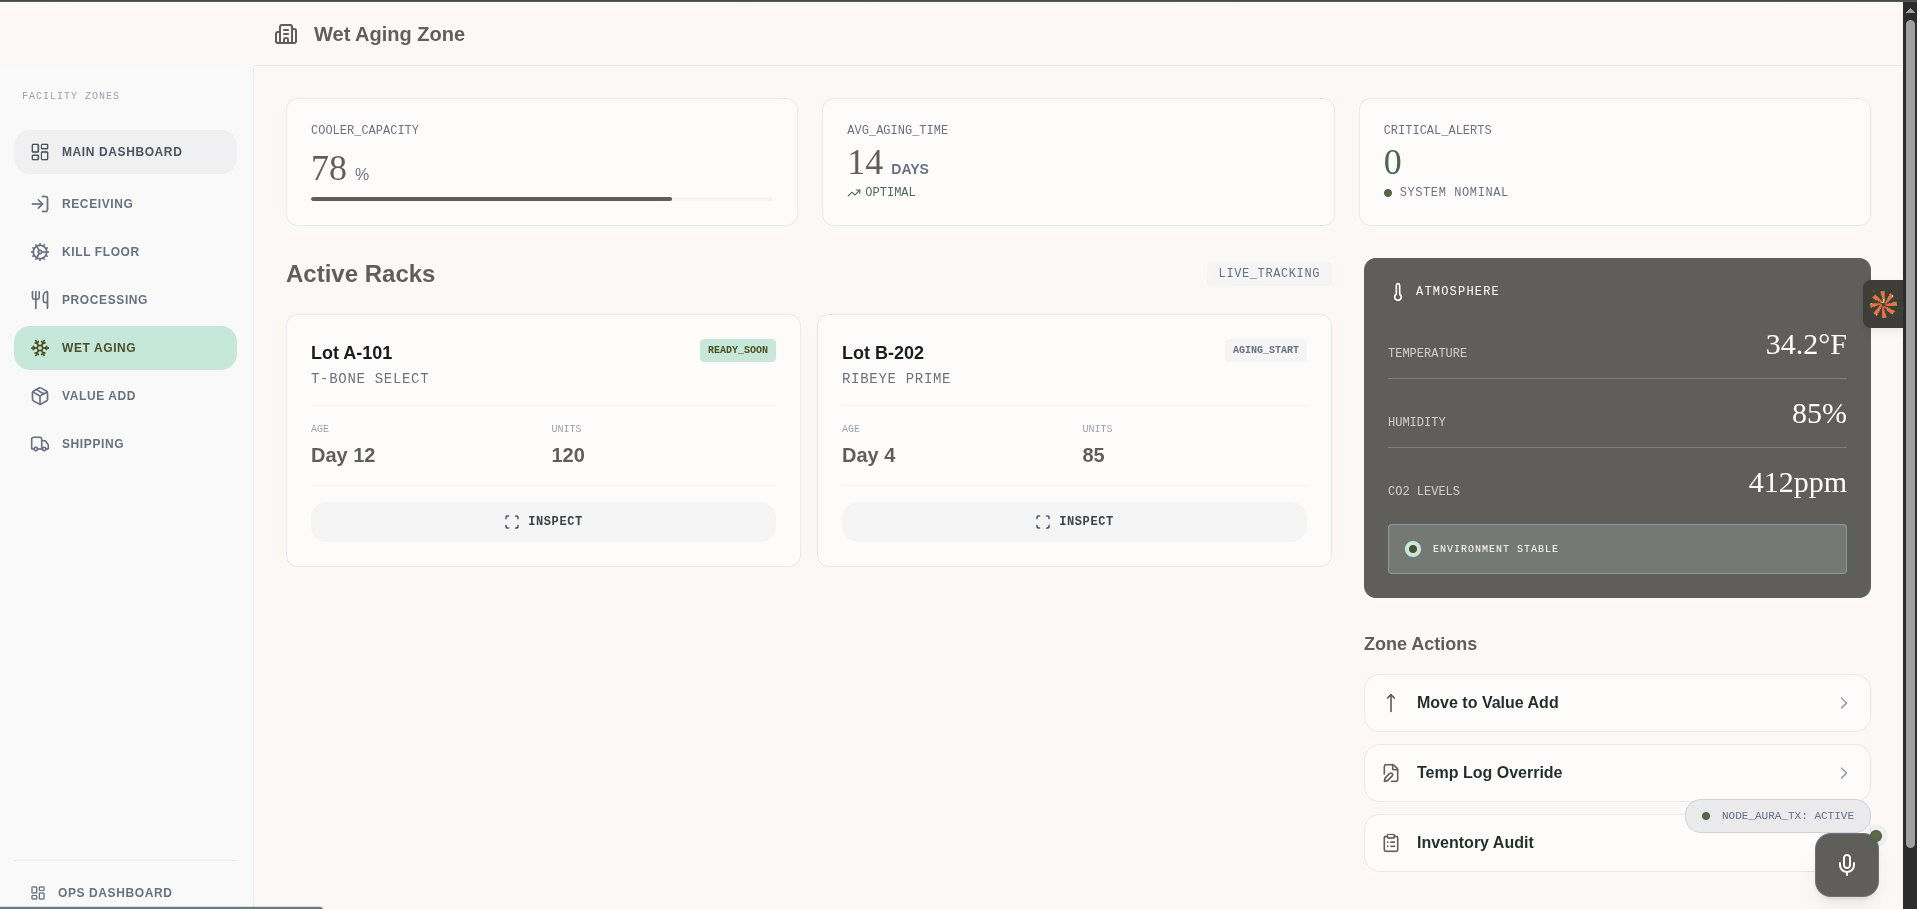Viewport: 1917px width, 909px height.
Task: Click the orange asterisk side tab icon
Action: pos(1883,304)
